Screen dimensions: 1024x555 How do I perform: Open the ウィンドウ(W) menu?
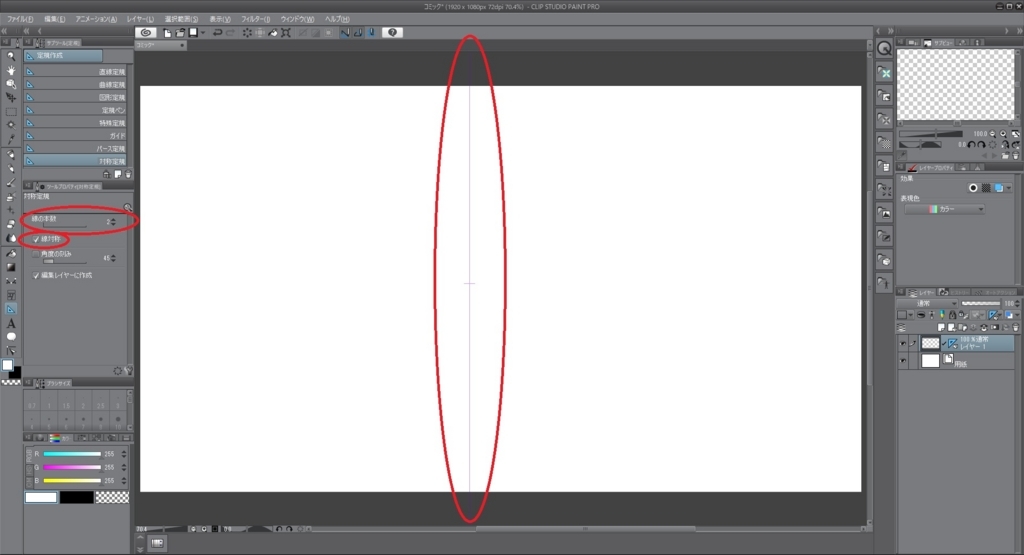click(297, 20)
